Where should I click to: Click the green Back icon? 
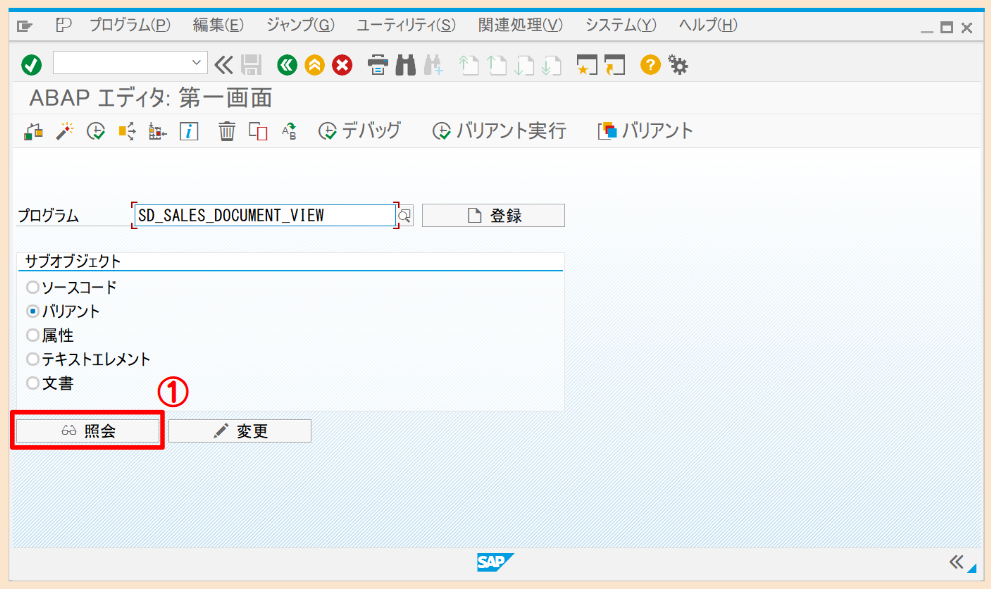click(287, 64)
